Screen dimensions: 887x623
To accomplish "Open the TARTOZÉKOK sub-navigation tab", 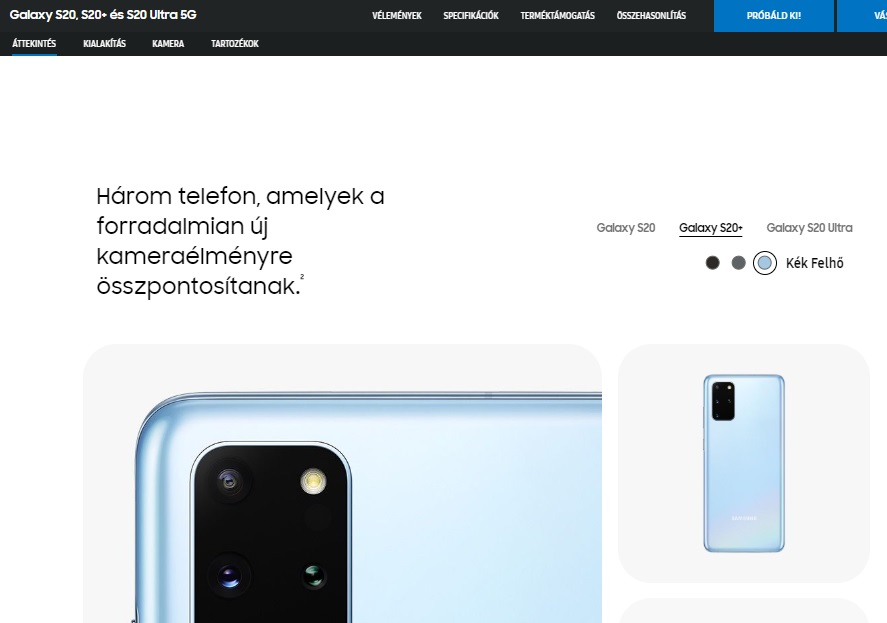I will coord(235,44).
